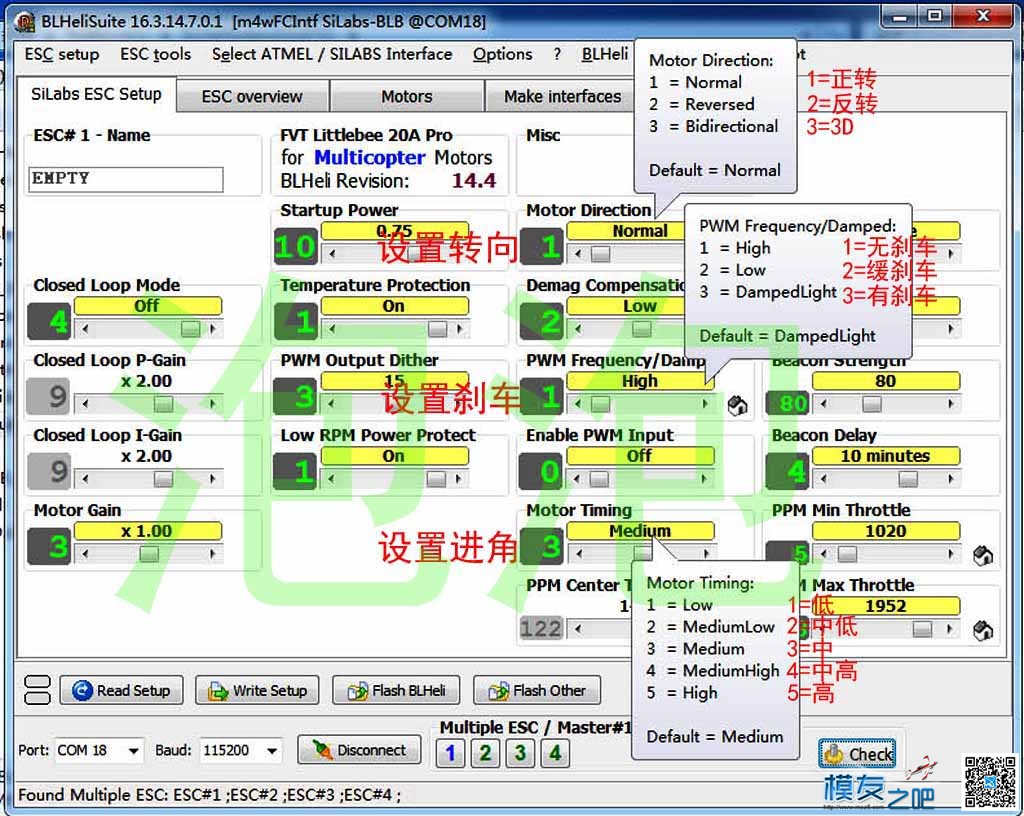The height and width of the screenshot is (816, 1024).
Task: Click the Enable PWM Input slider thumb
Action: (x=599, y=479)
